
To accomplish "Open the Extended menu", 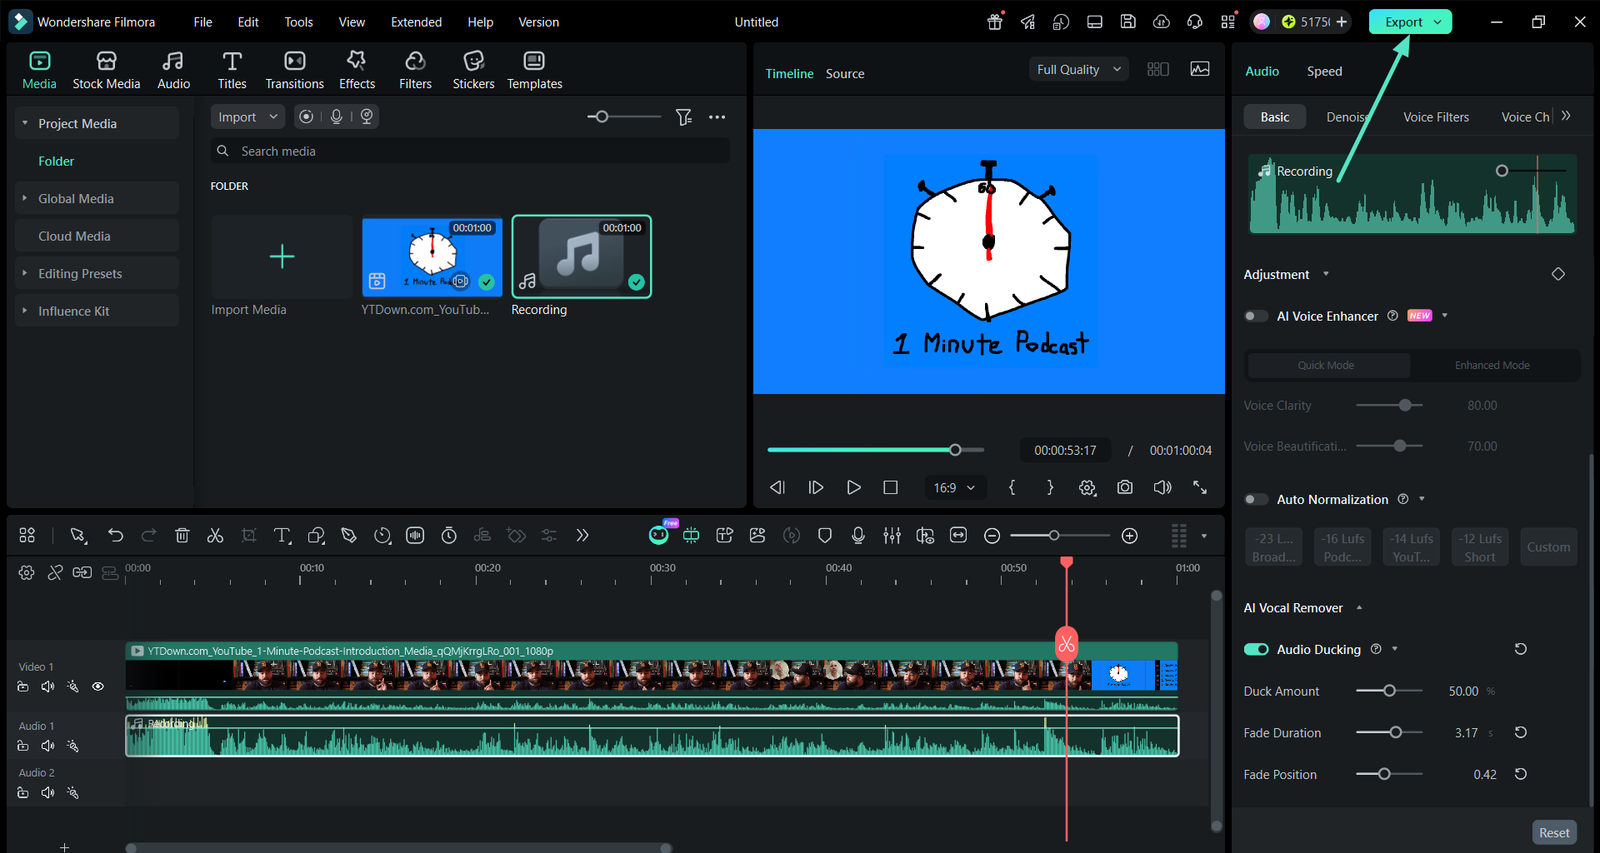I will [416, 22].
